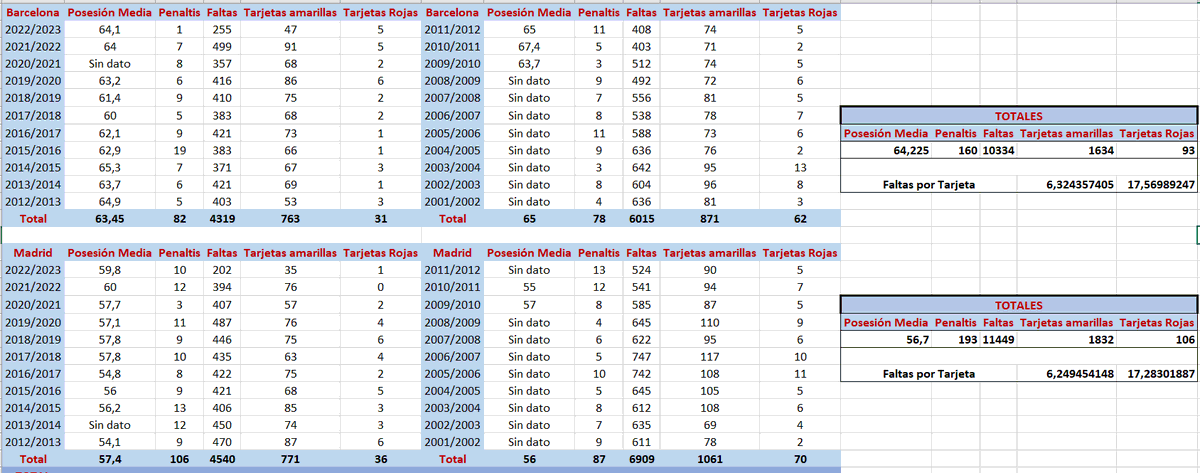This screenshot has height=473, width=1200.
Task: Select the Madrid 2006/2007 yellow cards value 117
Action: point(710,356)
